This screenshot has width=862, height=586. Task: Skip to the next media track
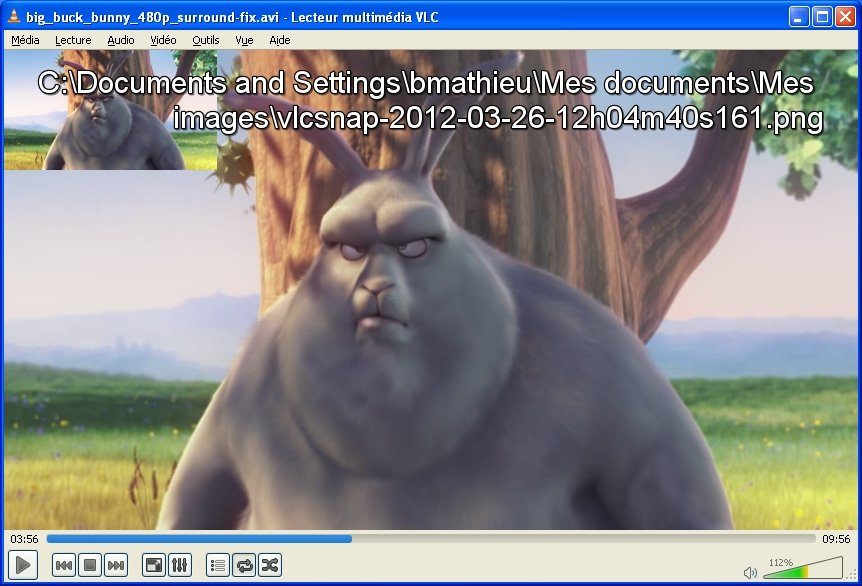116,565
